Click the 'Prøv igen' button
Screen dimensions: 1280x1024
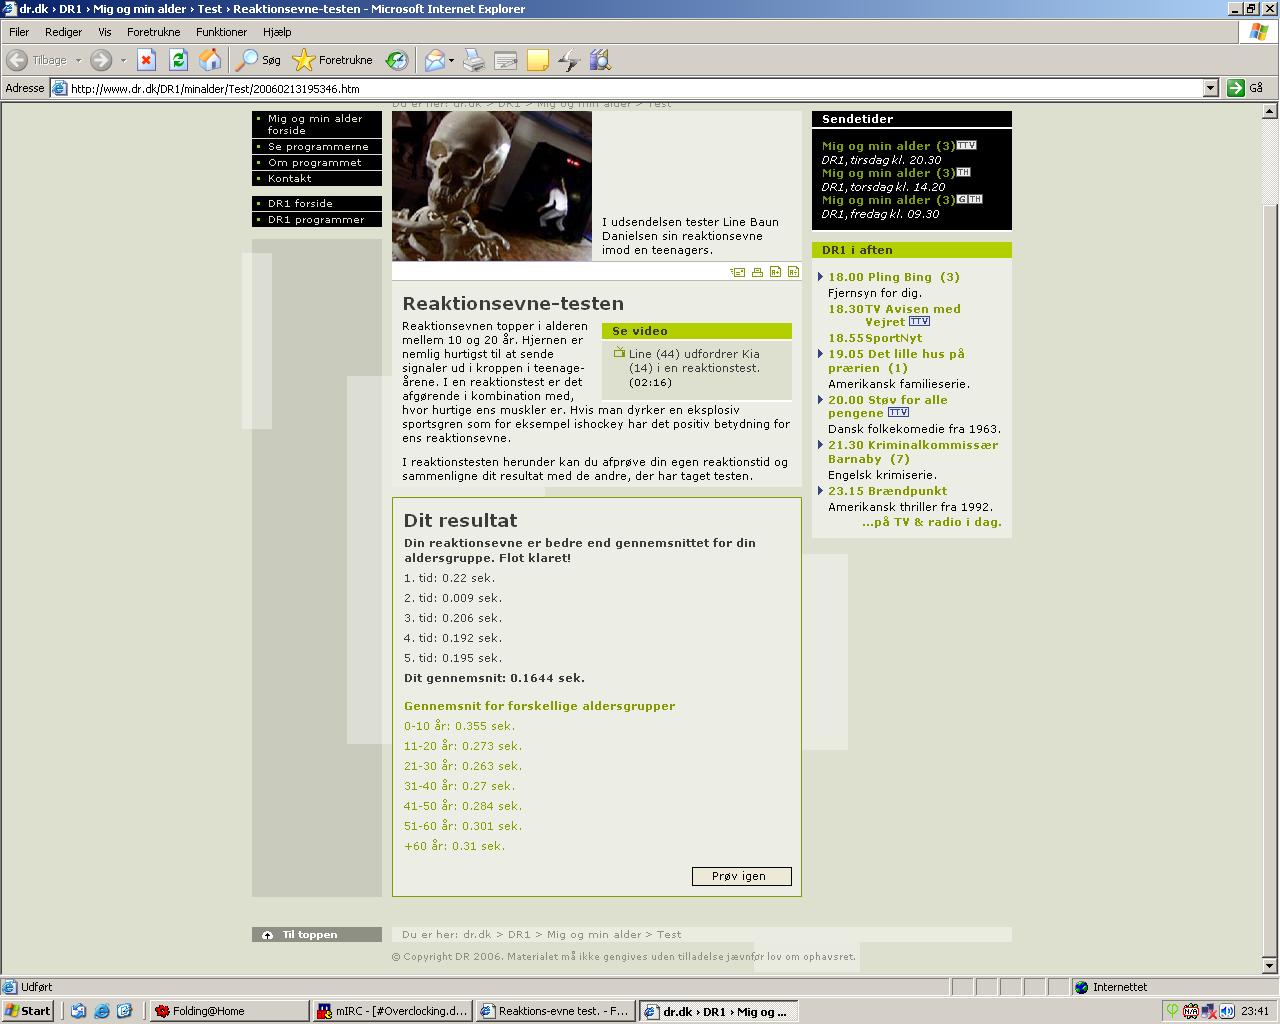[x=741, y=876]
